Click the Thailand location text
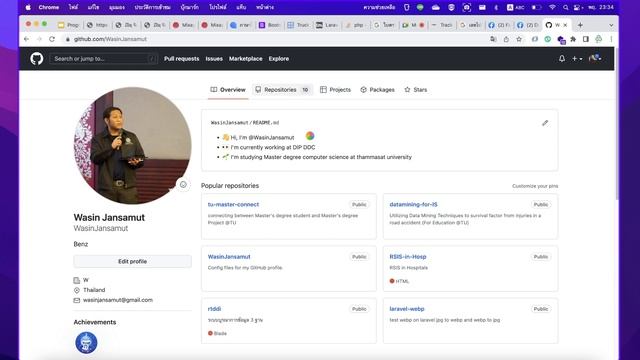This screenshot has height=360, width=640. click(94, 290)
